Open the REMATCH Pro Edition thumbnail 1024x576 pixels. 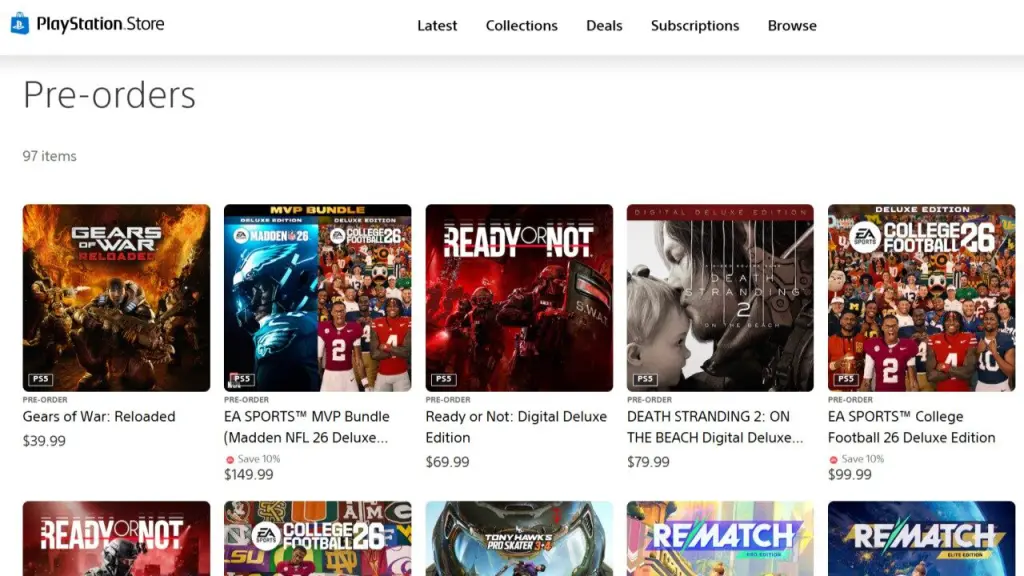pyautogui.click(x=720, y=538)
